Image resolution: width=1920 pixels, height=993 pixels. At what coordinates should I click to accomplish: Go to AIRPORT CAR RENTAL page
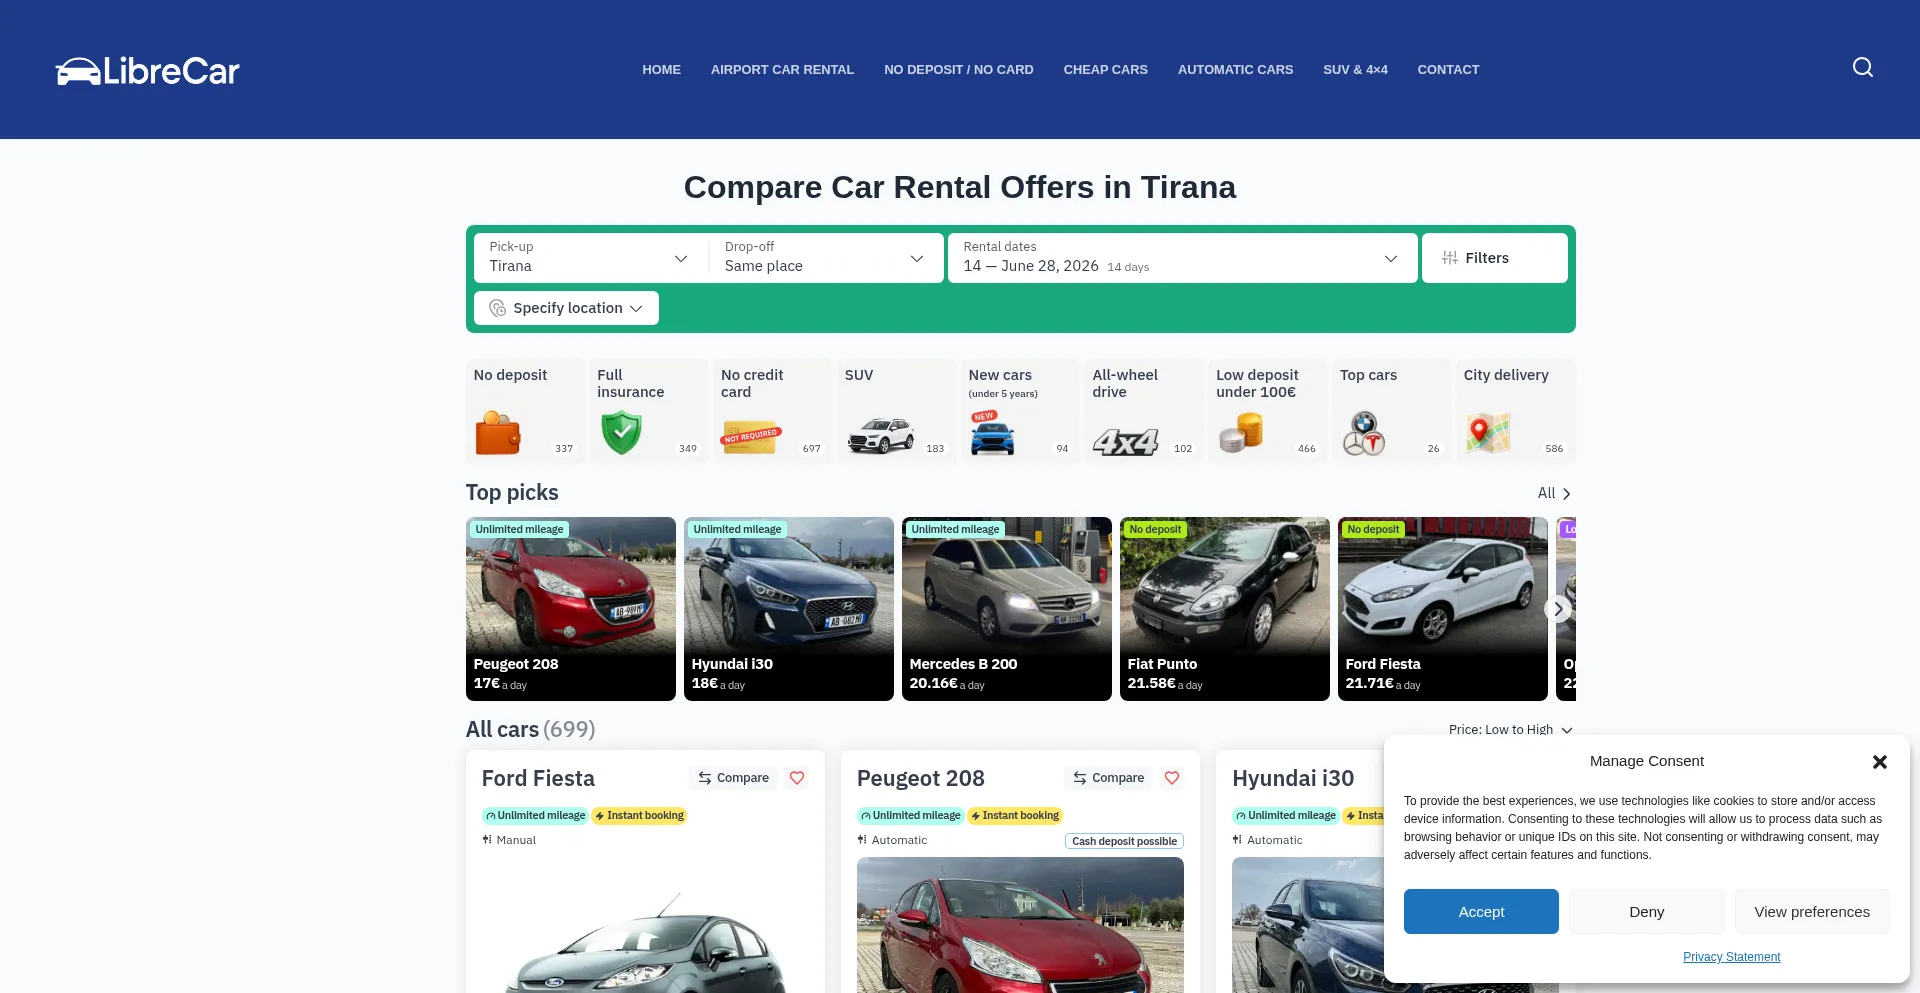[x=782, y=70]
